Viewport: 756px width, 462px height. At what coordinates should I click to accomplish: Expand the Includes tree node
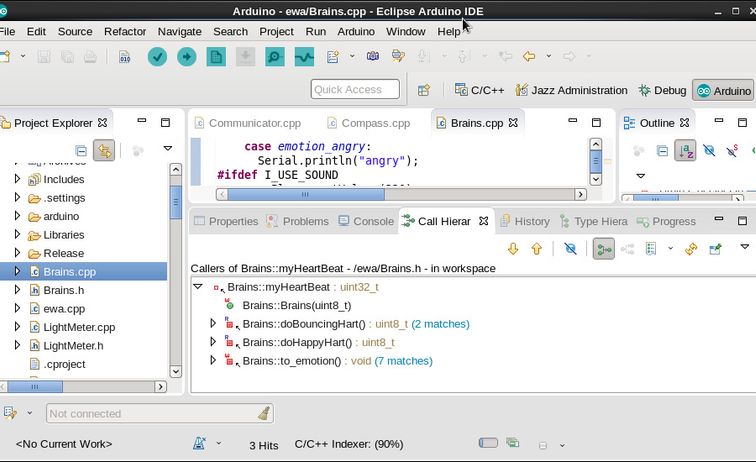[x=17, y=179]
